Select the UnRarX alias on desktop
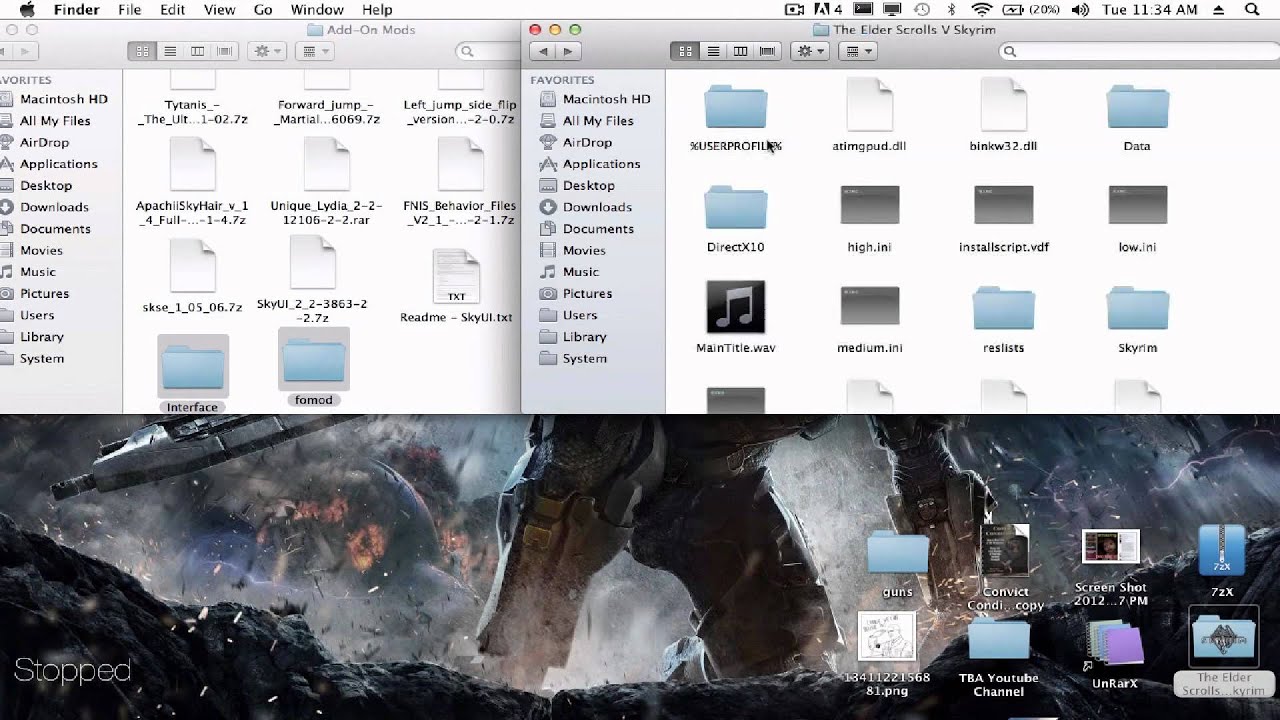This screenshot has width=1280, height=720. pos(1114,645)
